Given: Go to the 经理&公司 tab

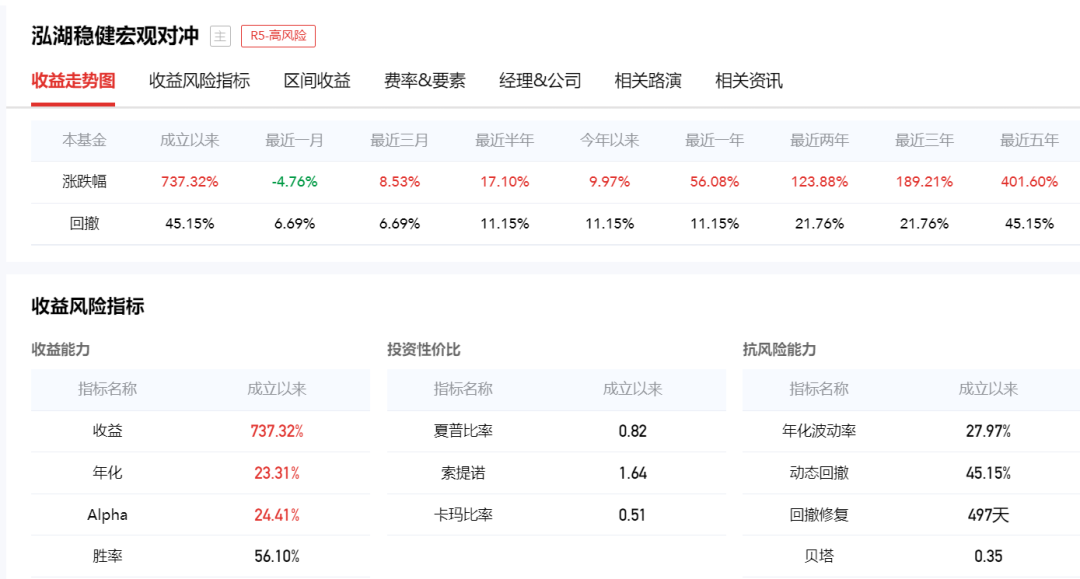Looking at the screenshot, I should [540, 81].
